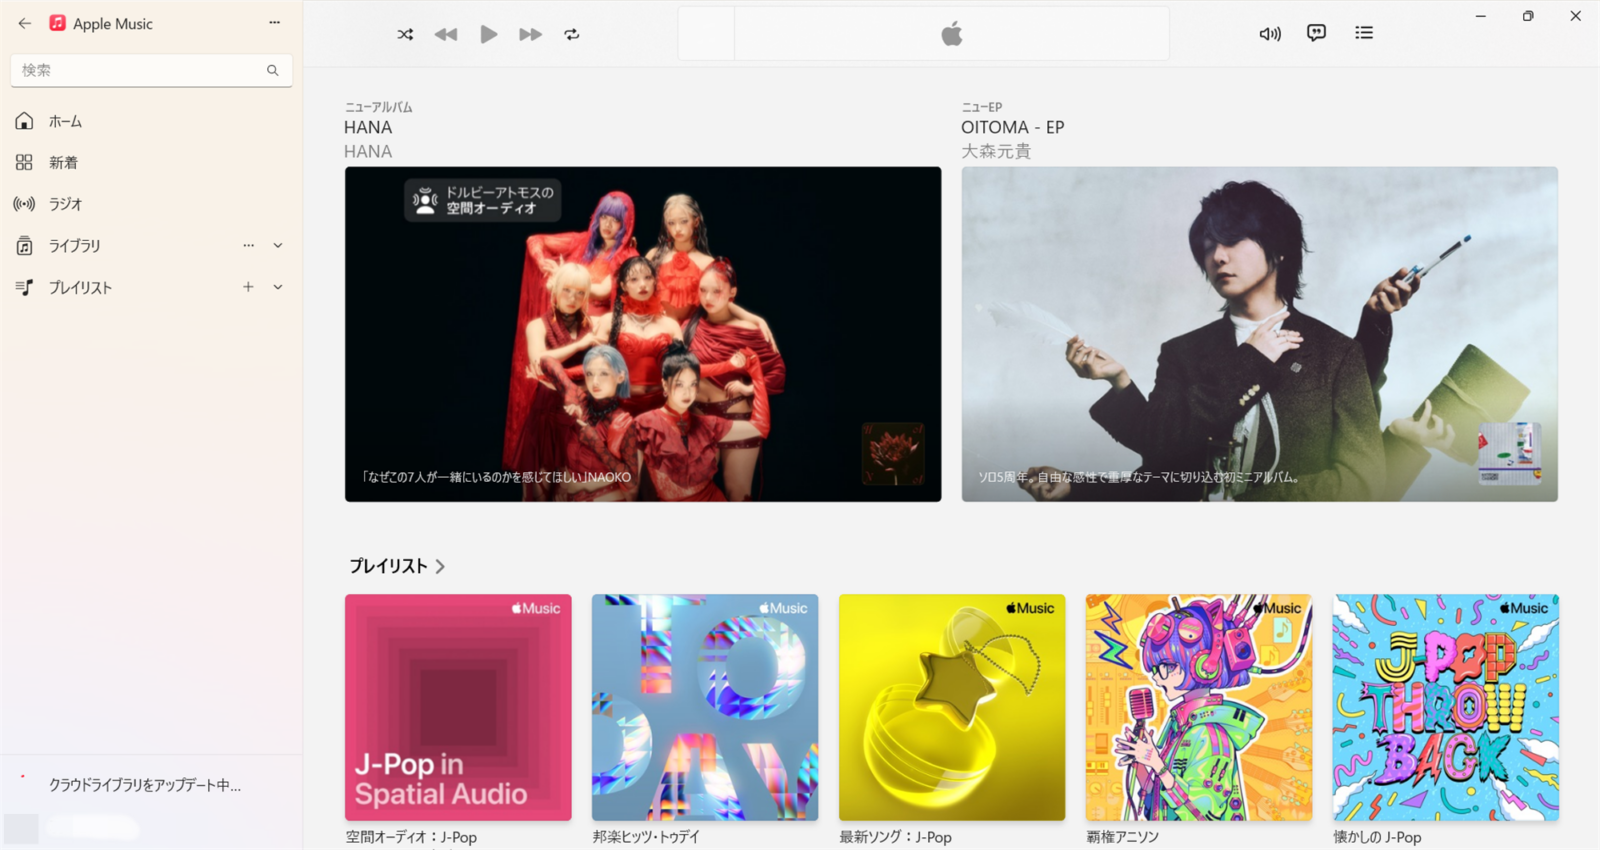Open the Up Next queue list
The width and height of the screenshot is (1600, 850).
(x=1364, y=33)
